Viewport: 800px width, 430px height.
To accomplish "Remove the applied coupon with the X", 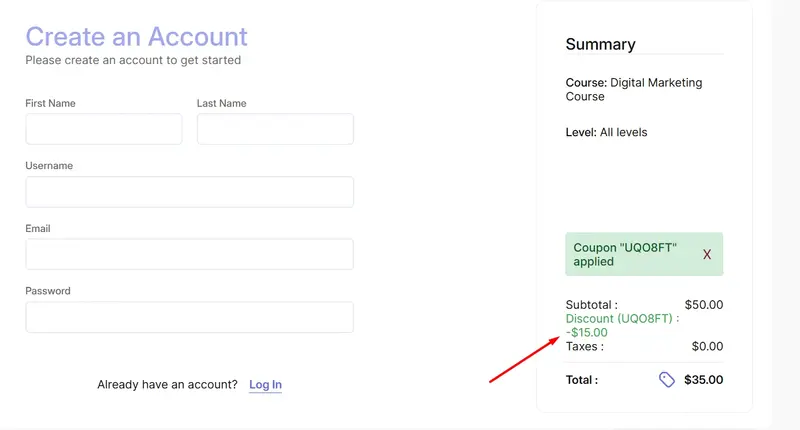I will 707,254.
